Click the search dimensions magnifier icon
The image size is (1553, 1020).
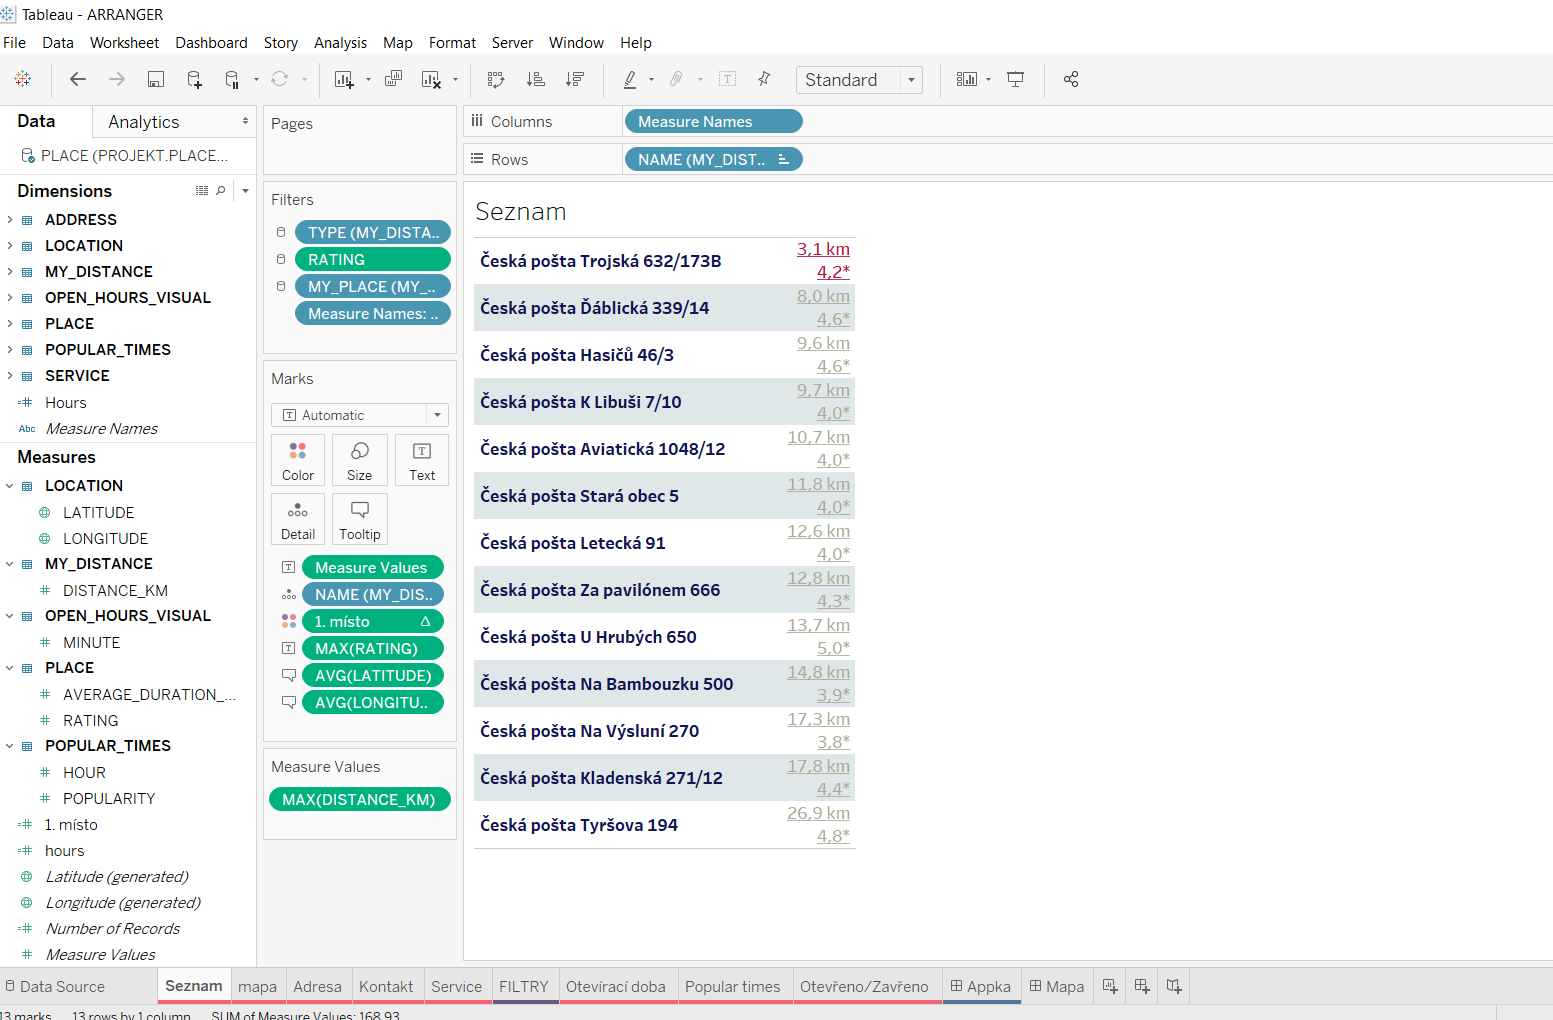pyautogui.click(x=221, y=190)
